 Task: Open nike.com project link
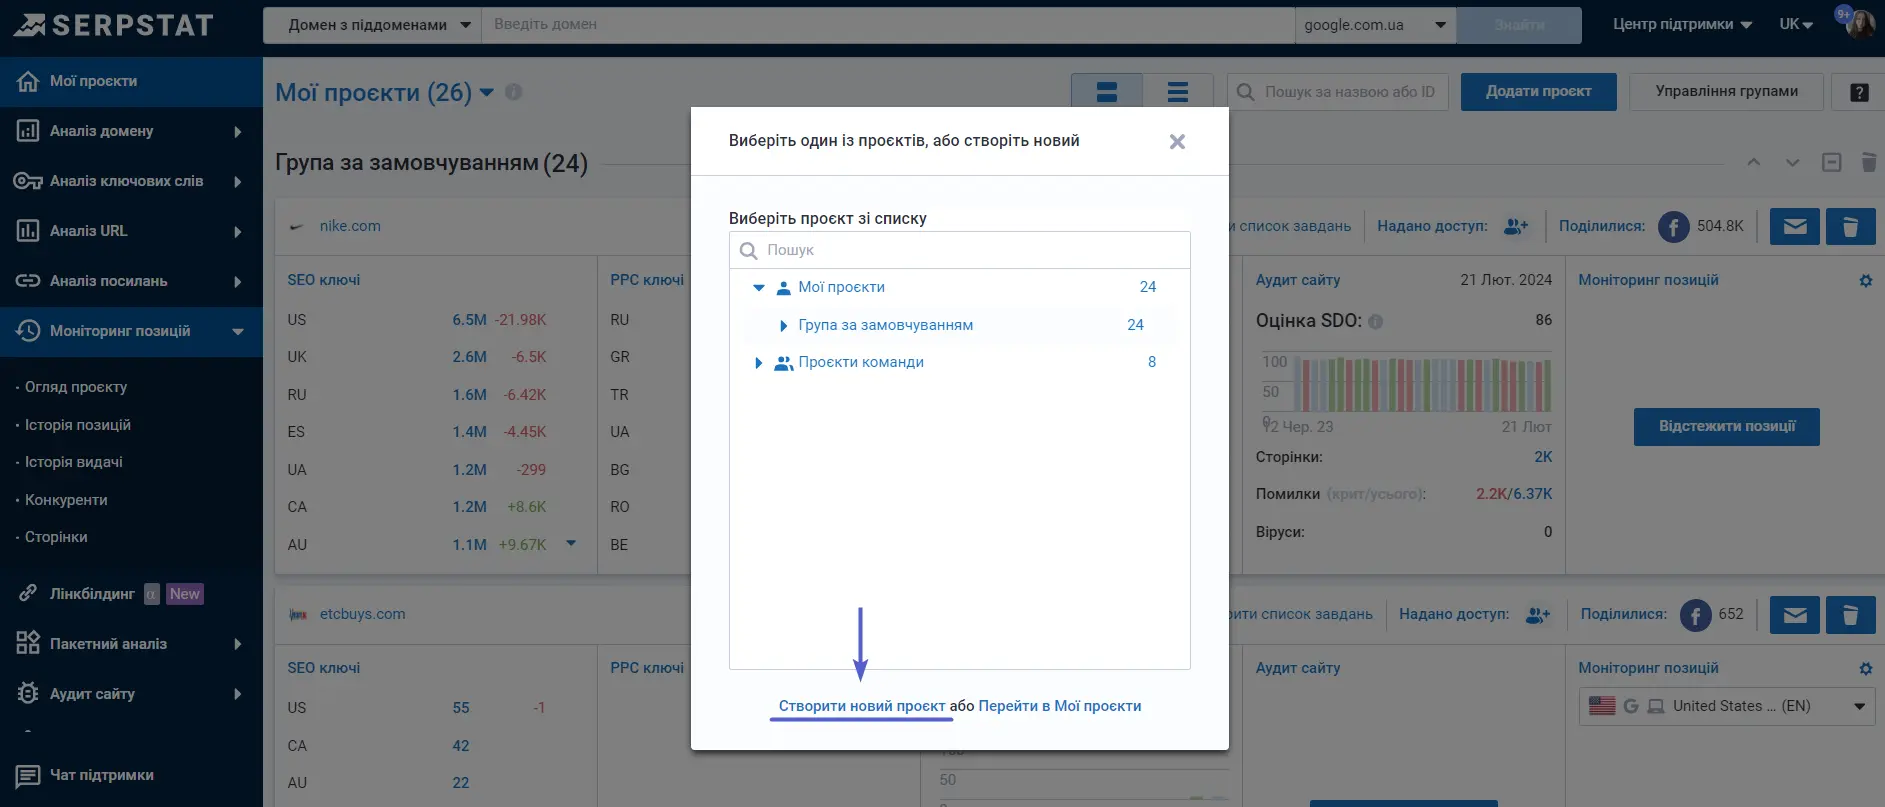point(350,226)
